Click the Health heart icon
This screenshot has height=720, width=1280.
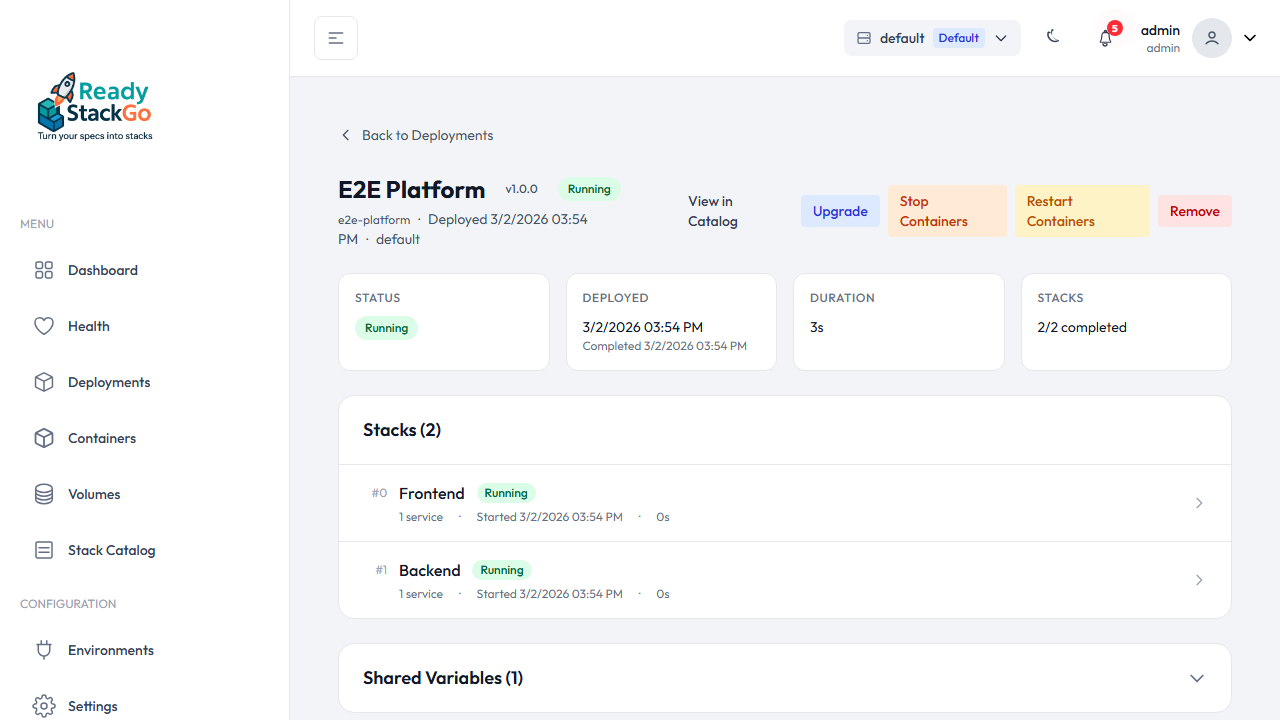(44, 326)
